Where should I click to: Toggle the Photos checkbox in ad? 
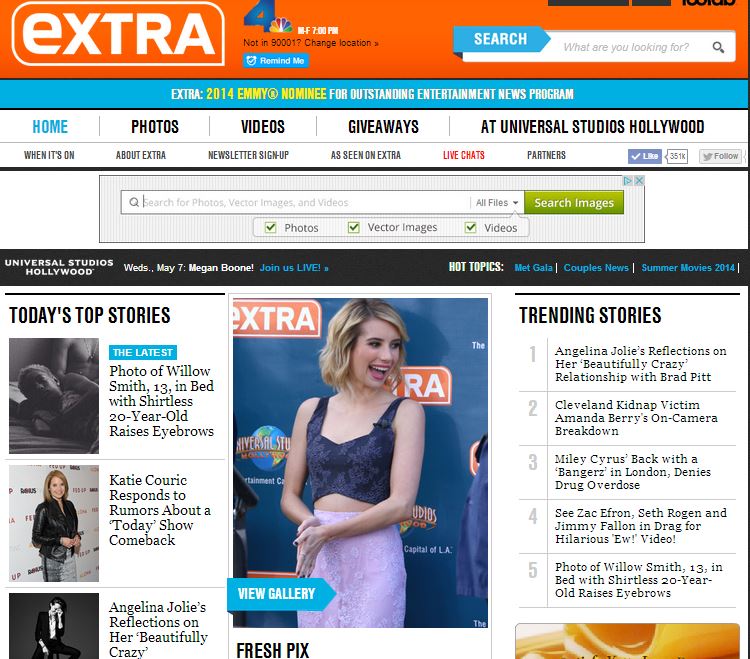(x=271, y=228)
